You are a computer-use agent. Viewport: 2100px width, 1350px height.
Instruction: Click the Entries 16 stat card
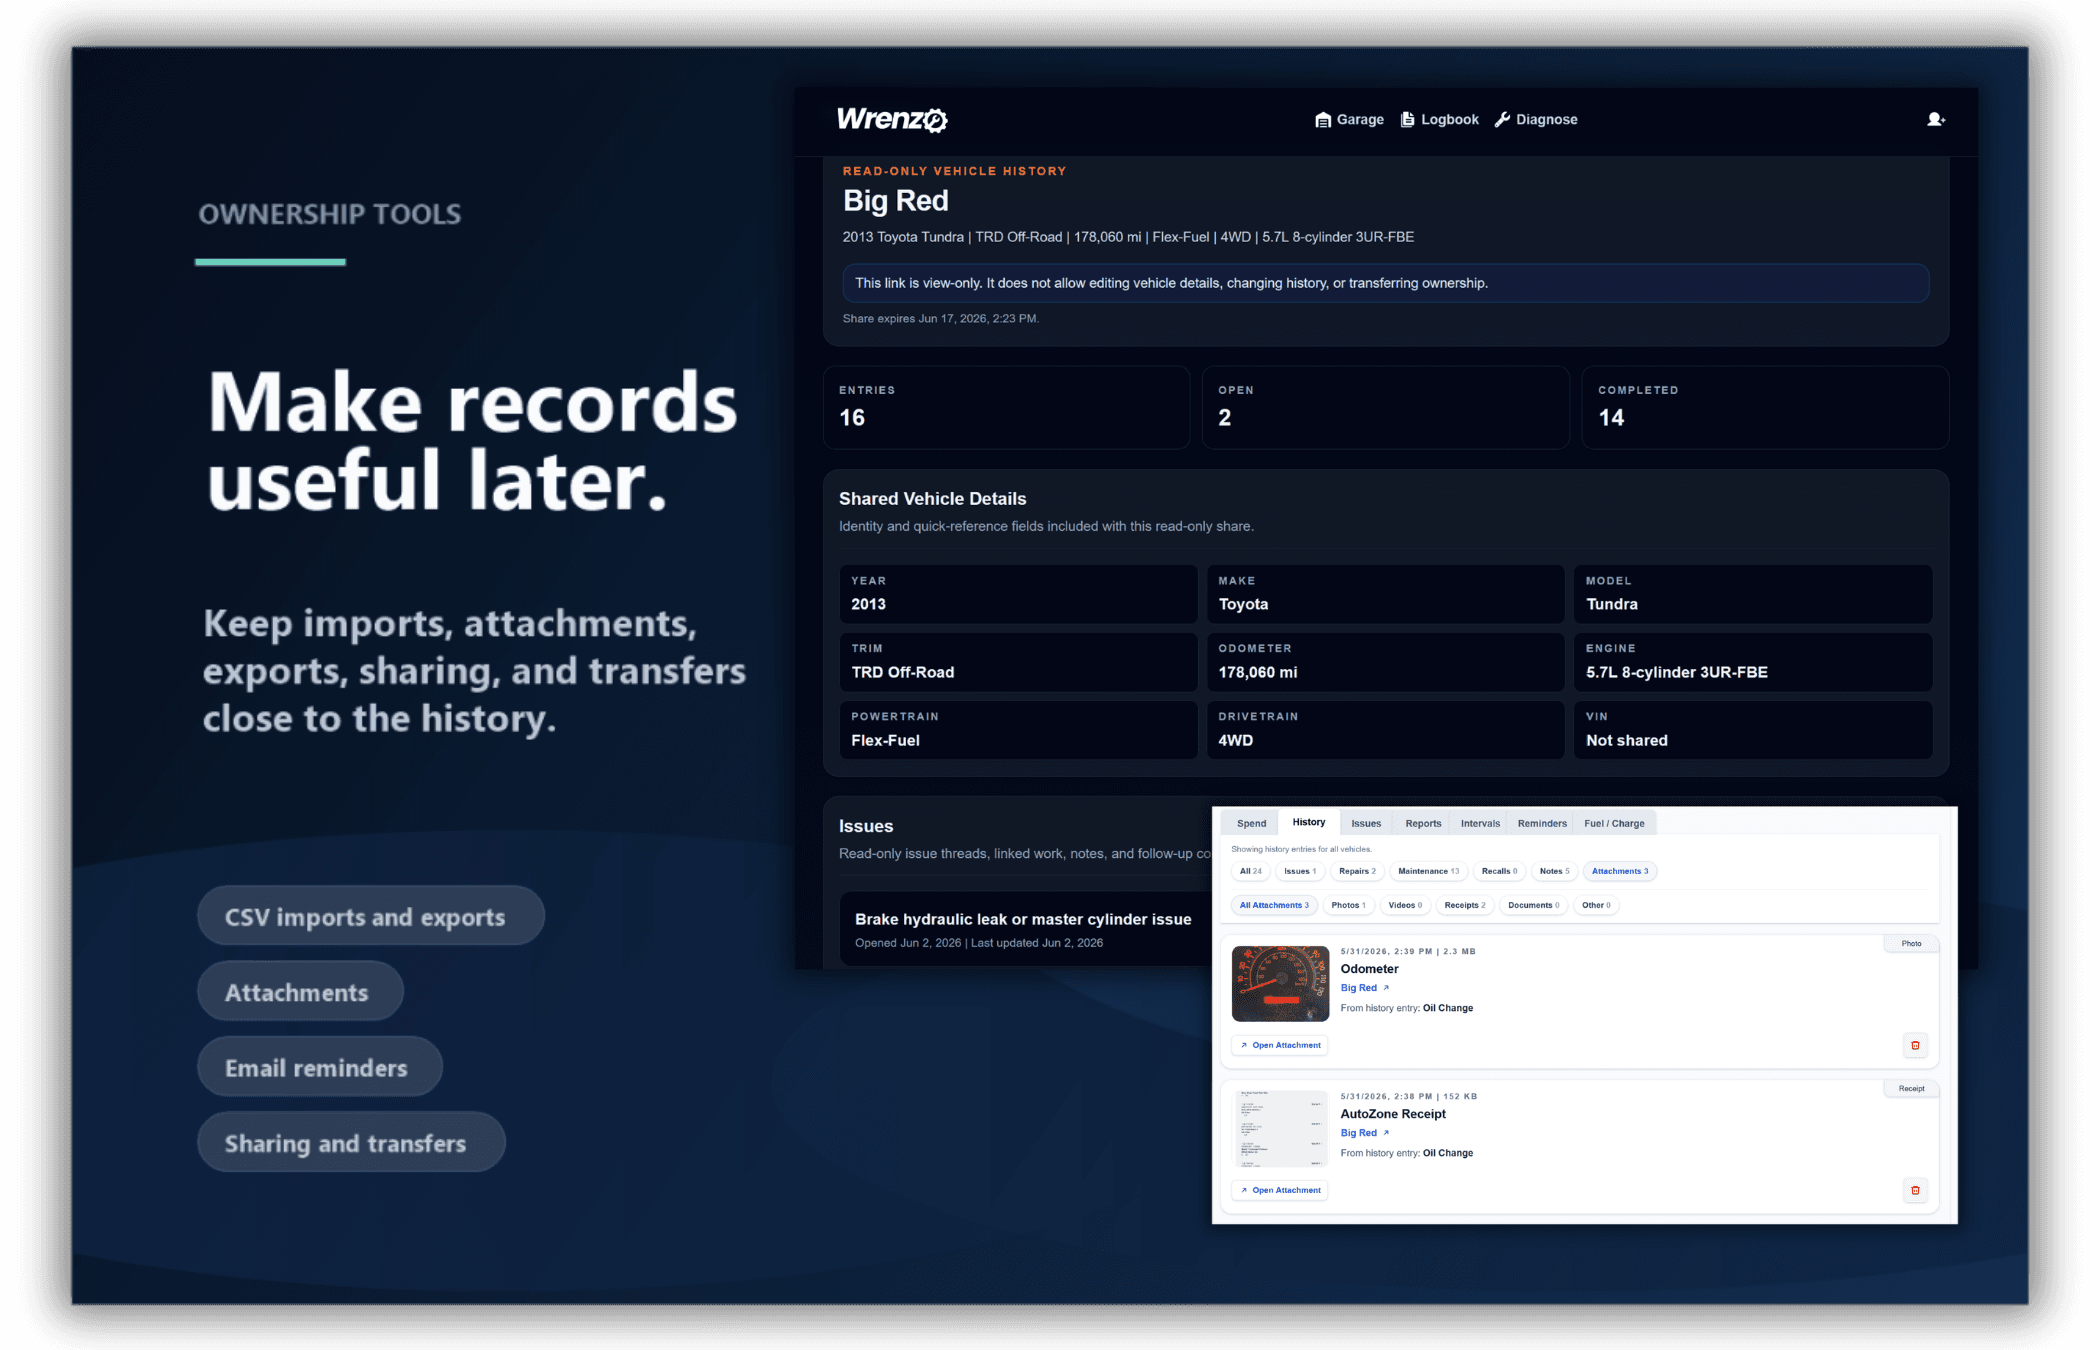tap(1006, 407)
